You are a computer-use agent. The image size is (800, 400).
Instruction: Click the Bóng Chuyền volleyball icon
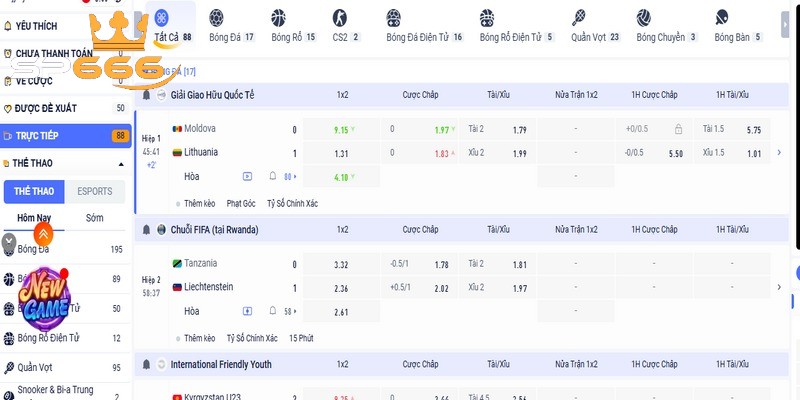click(645, 17)
